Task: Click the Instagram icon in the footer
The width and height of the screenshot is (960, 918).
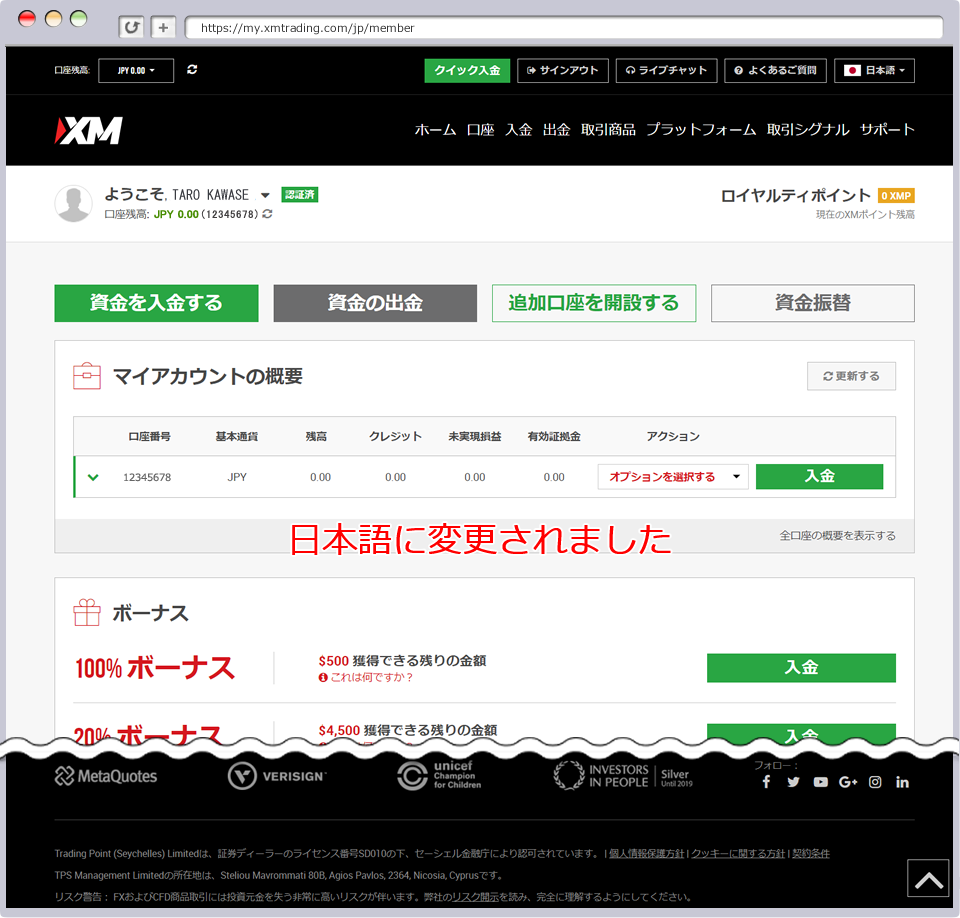Action: (x=875, y=782)
